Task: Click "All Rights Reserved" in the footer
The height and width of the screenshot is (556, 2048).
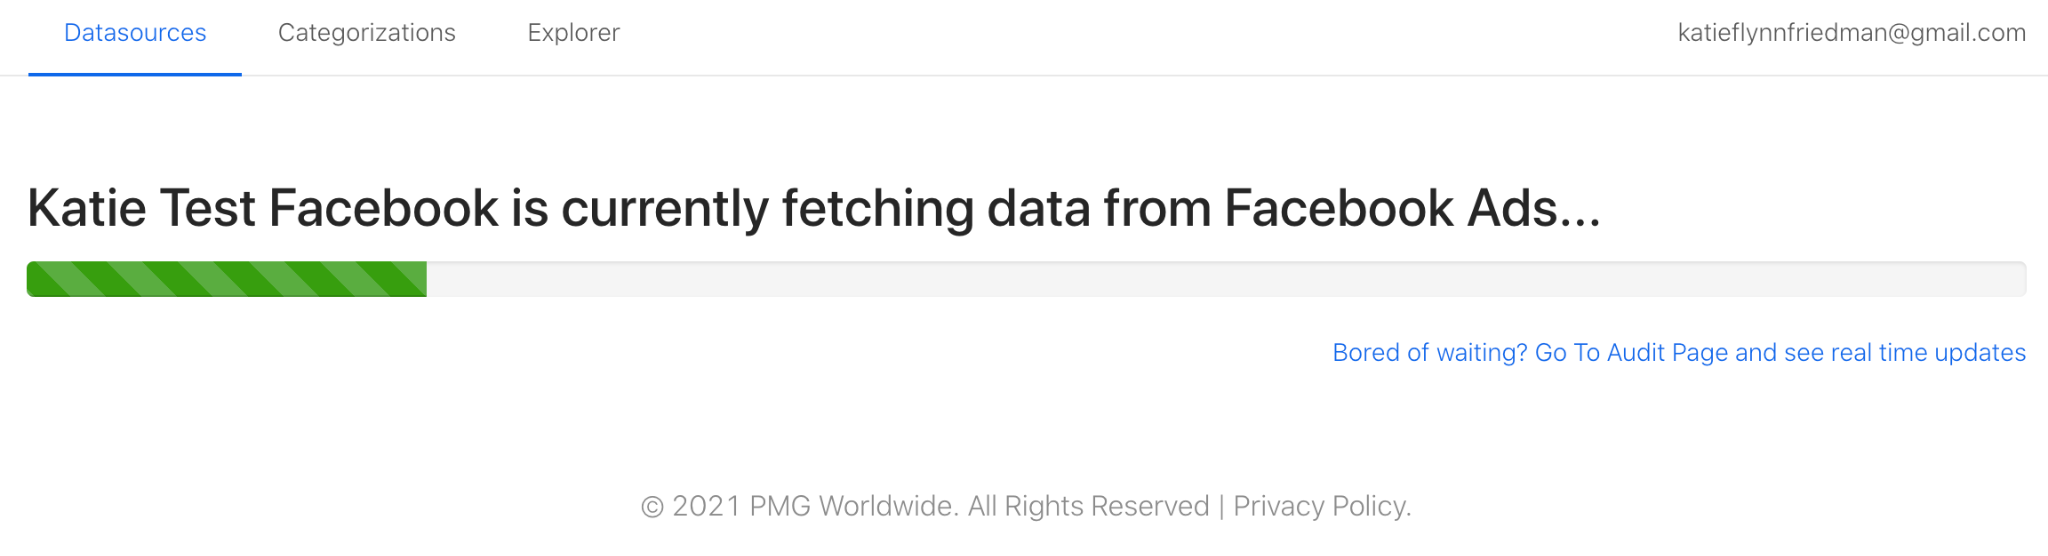Action: 1088,506
